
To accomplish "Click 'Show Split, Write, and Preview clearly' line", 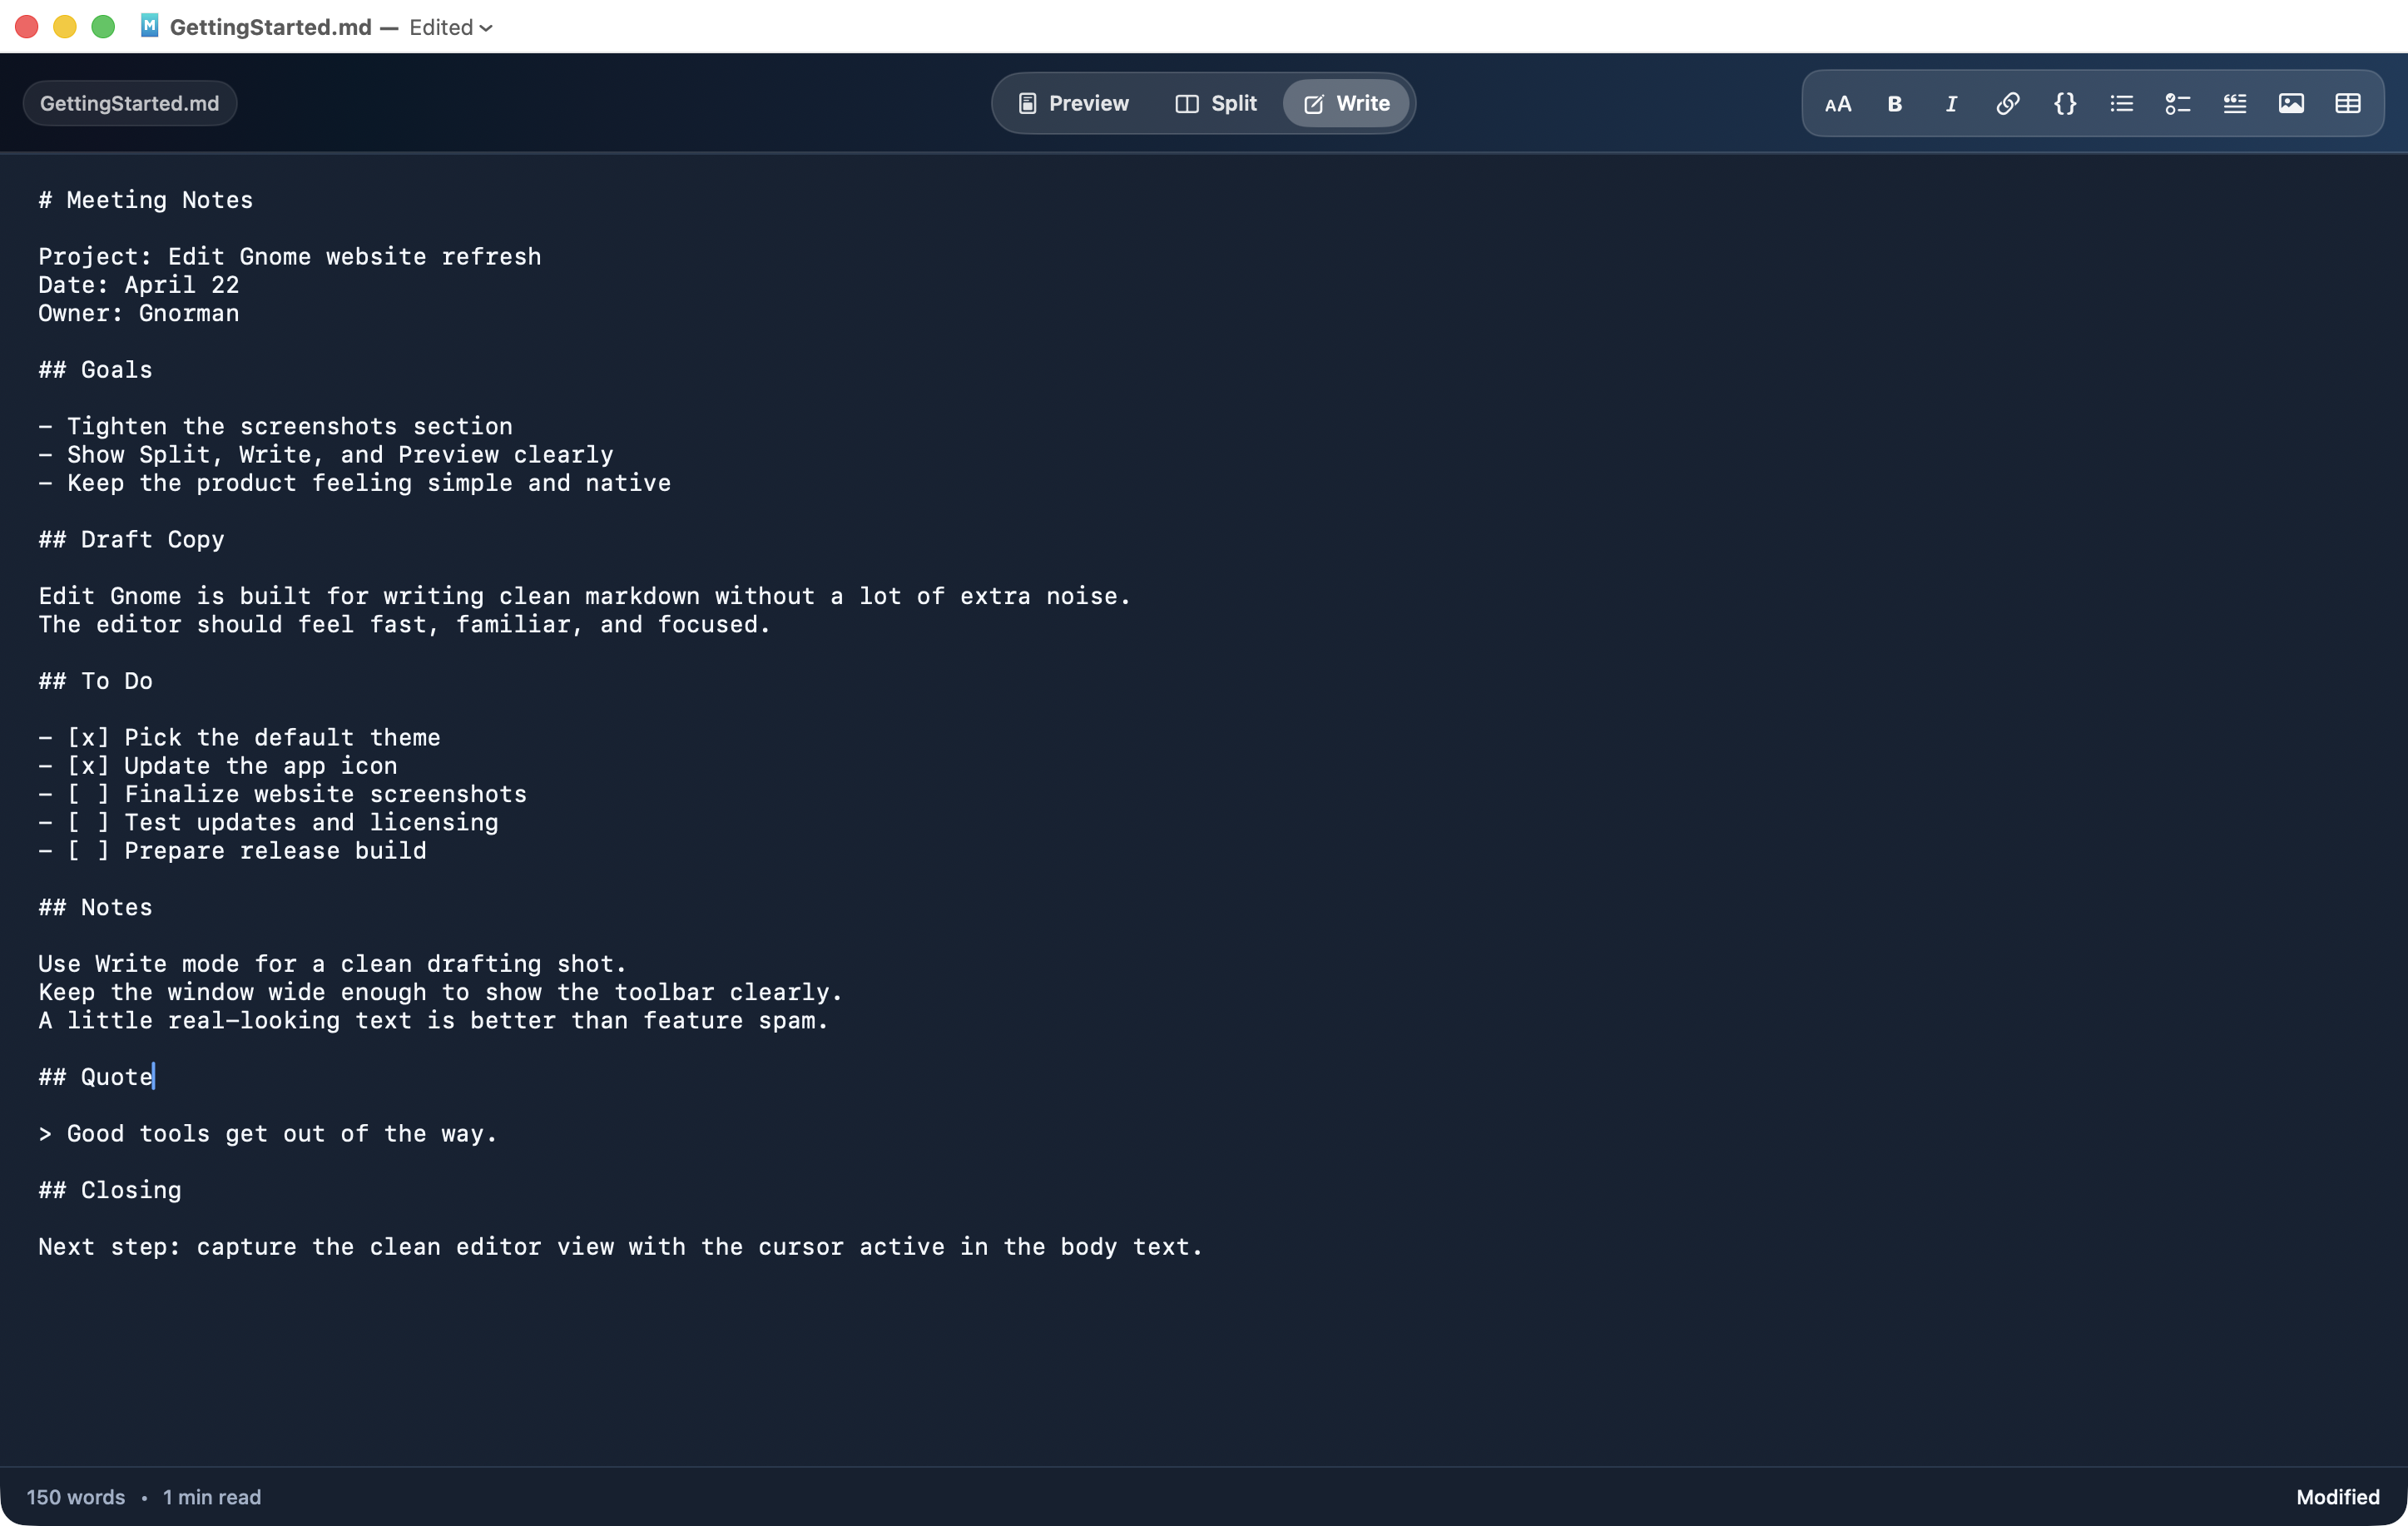I will point(326,455).
